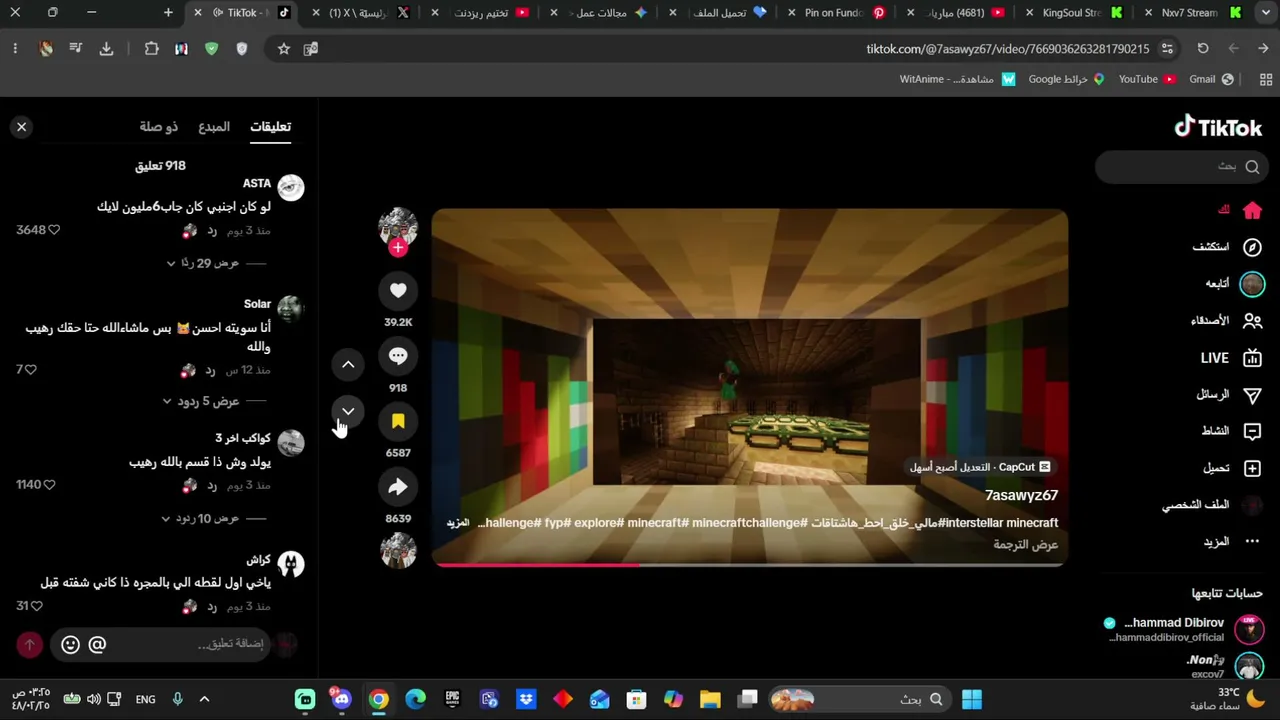
Task: Reply (رد) to Solar's comment
Action: [x=211, y=370]
